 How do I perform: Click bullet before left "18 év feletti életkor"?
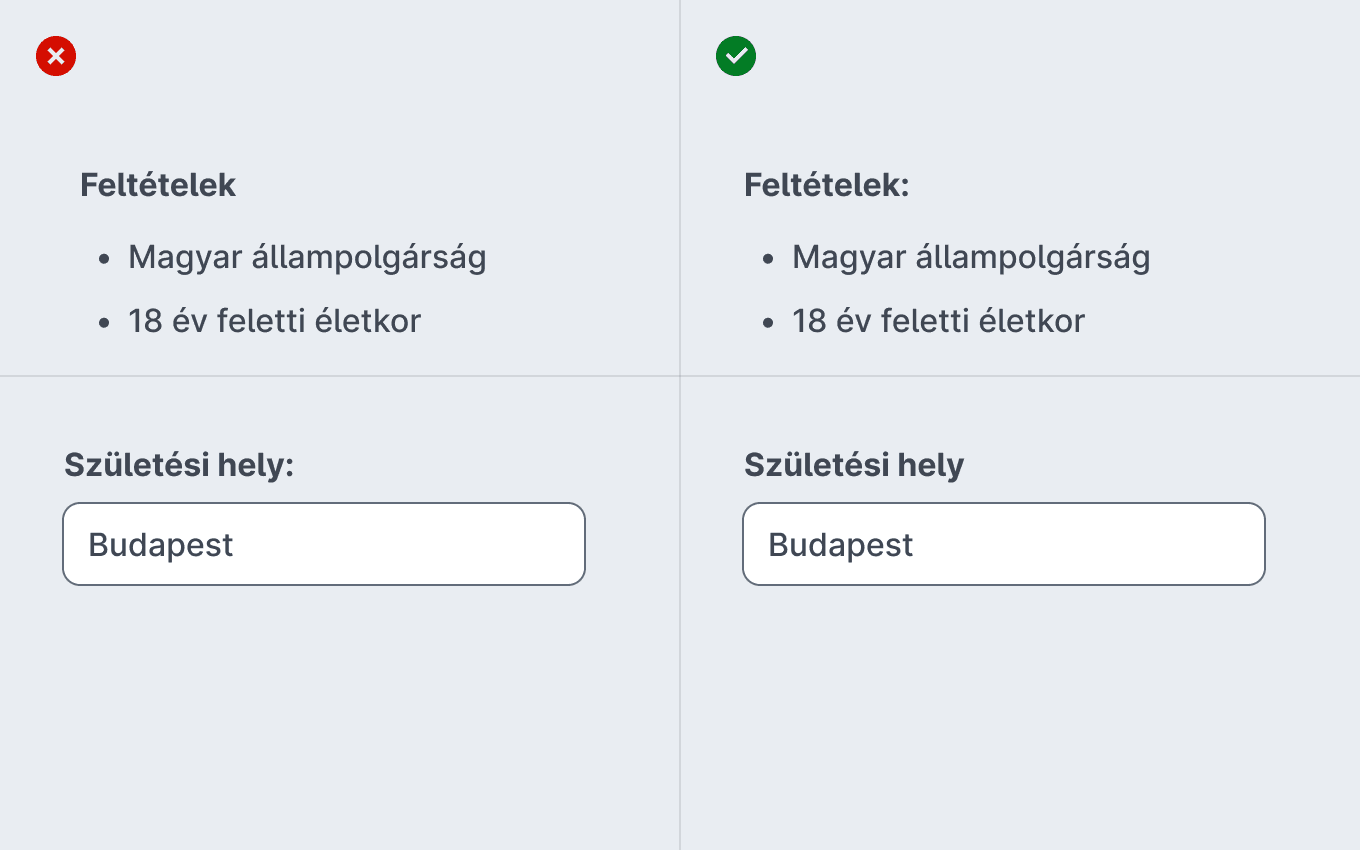104,323
